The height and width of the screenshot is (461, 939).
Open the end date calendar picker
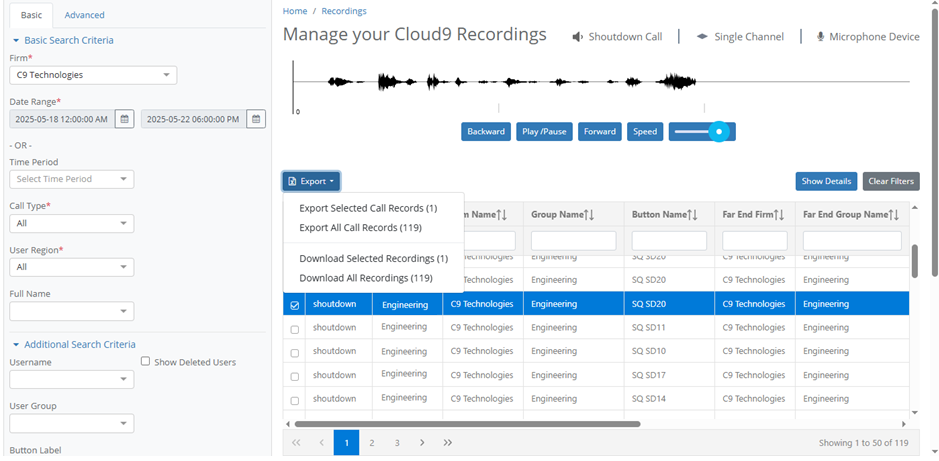(256, 119)
